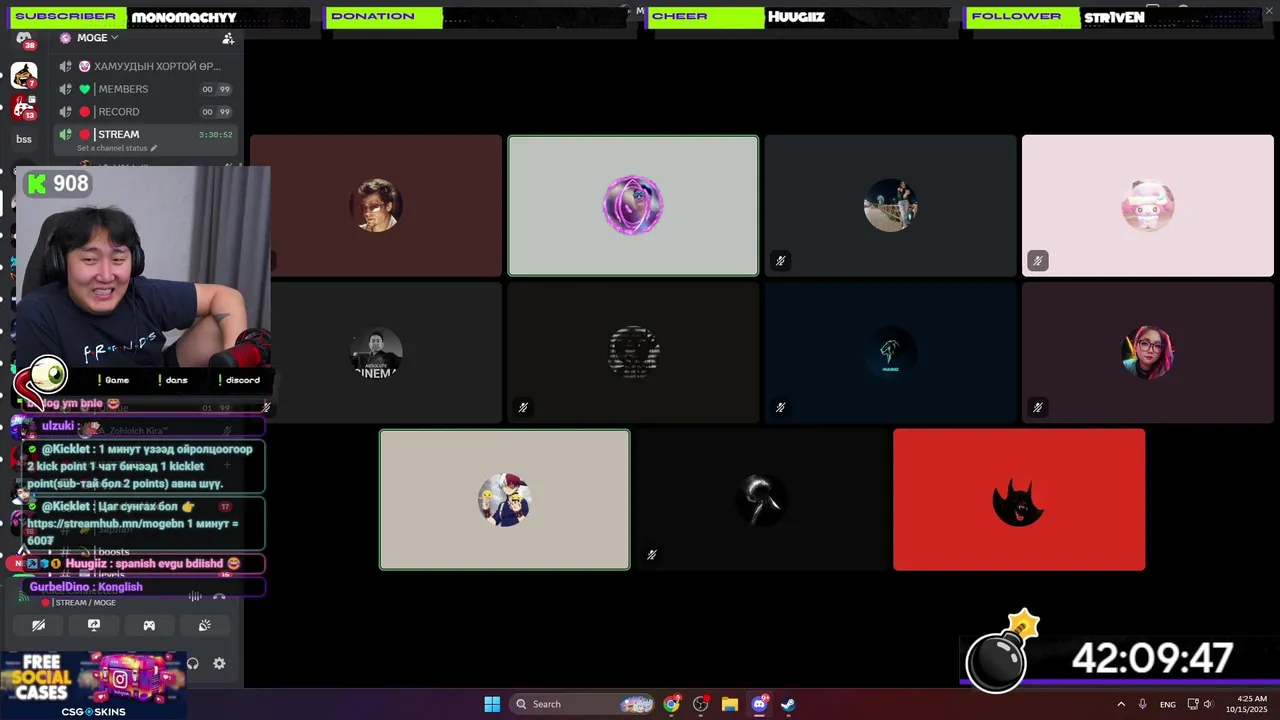
Task: Join the MEMBERS voice channel
Action: [x=146, y=89]
